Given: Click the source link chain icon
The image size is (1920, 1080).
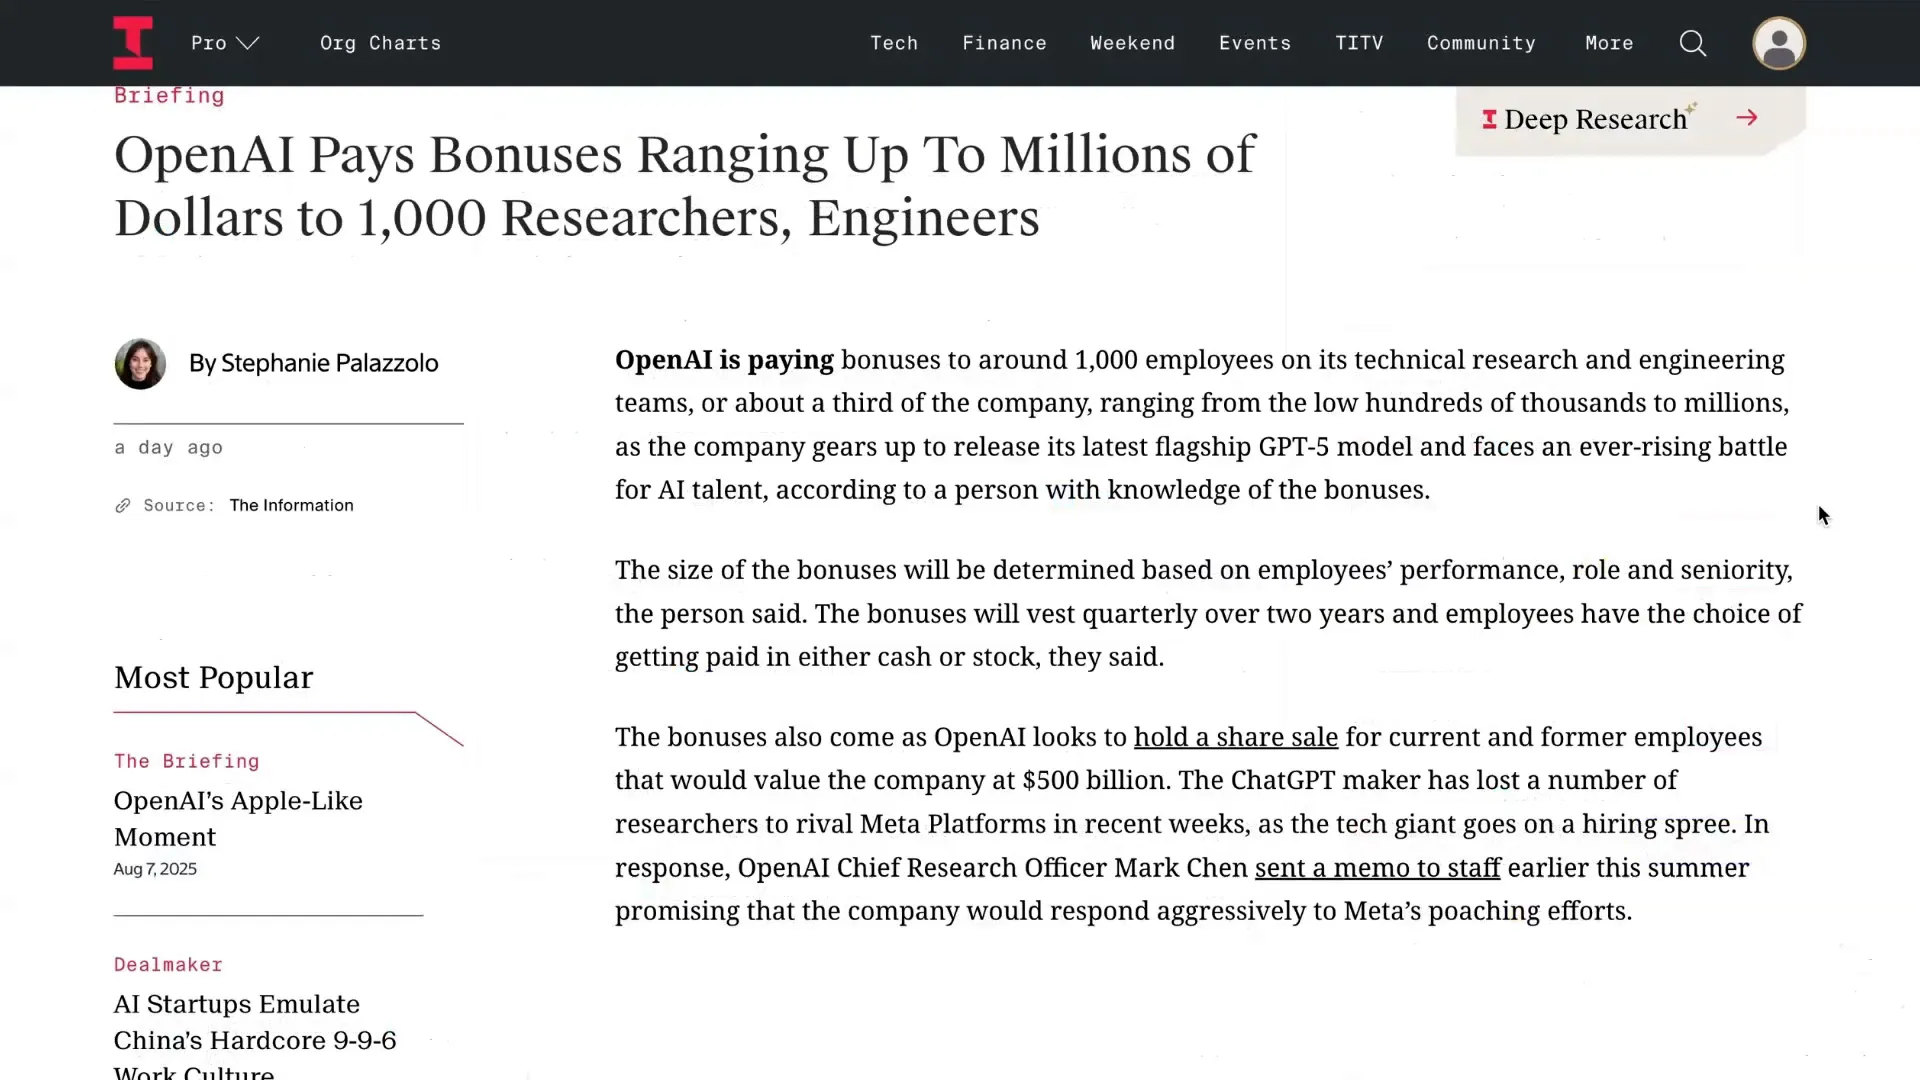Looking at the screenshot, I should 123,506.
